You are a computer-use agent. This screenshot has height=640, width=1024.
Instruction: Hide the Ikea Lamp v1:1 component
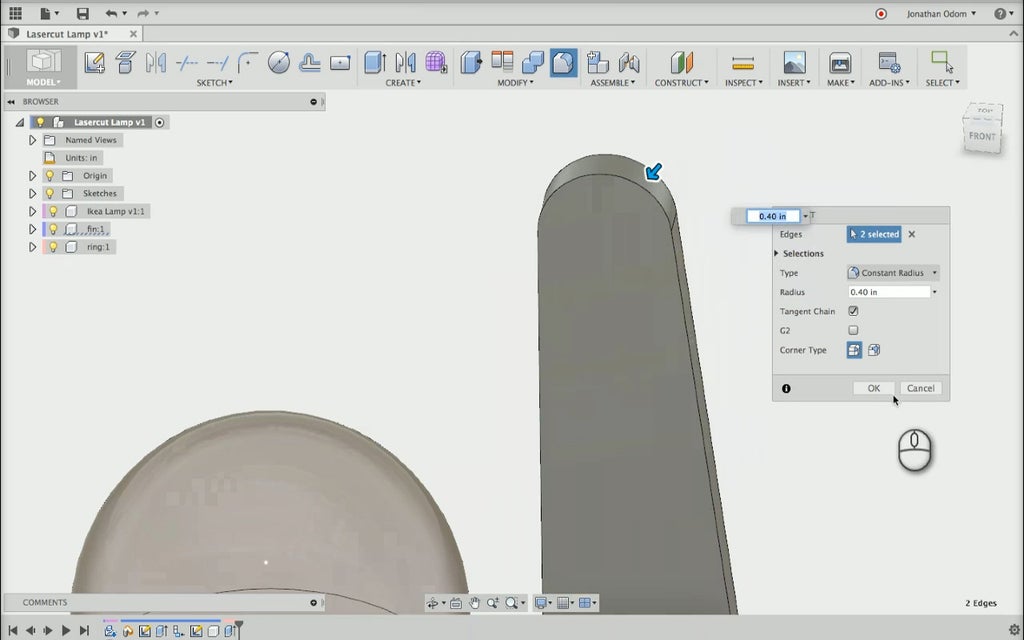[x=54, y=211]
